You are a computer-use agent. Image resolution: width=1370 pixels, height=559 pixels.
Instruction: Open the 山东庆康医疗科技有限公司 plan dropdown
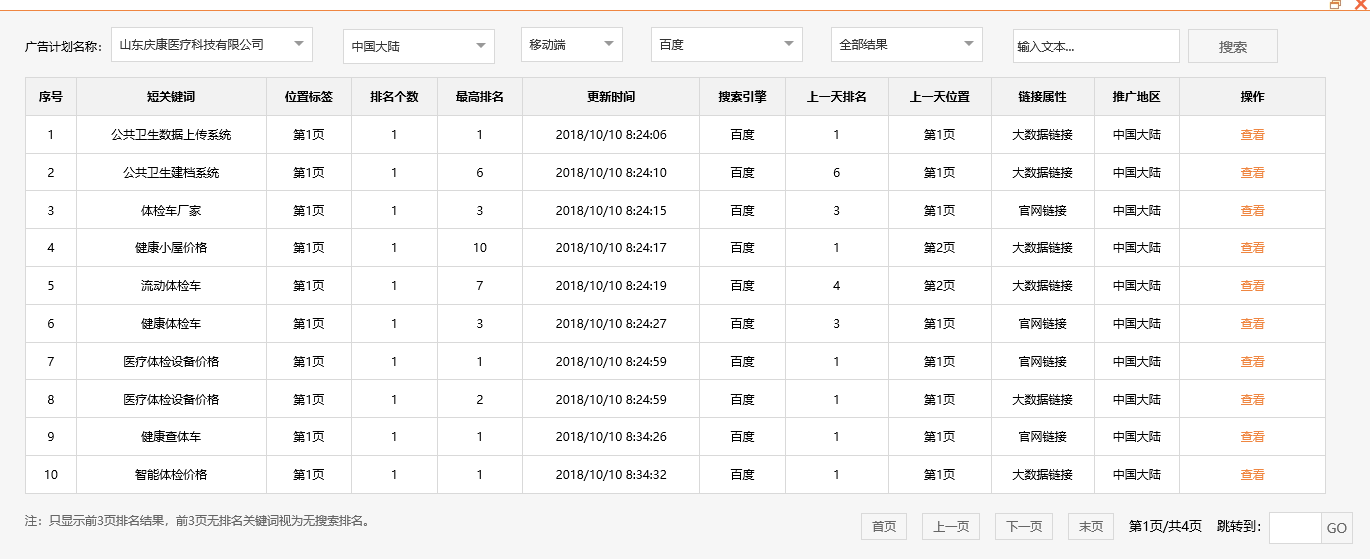click(x=212, y=45)
